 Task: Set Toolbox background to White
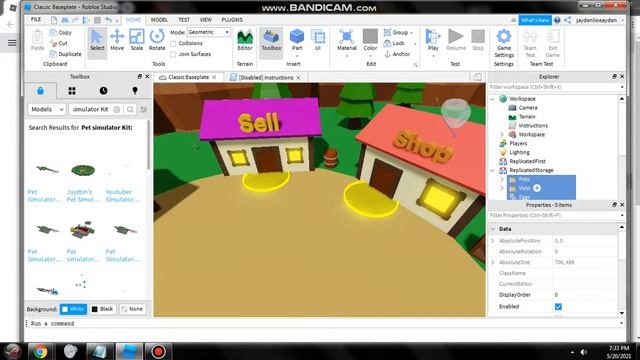coord(73,309)
